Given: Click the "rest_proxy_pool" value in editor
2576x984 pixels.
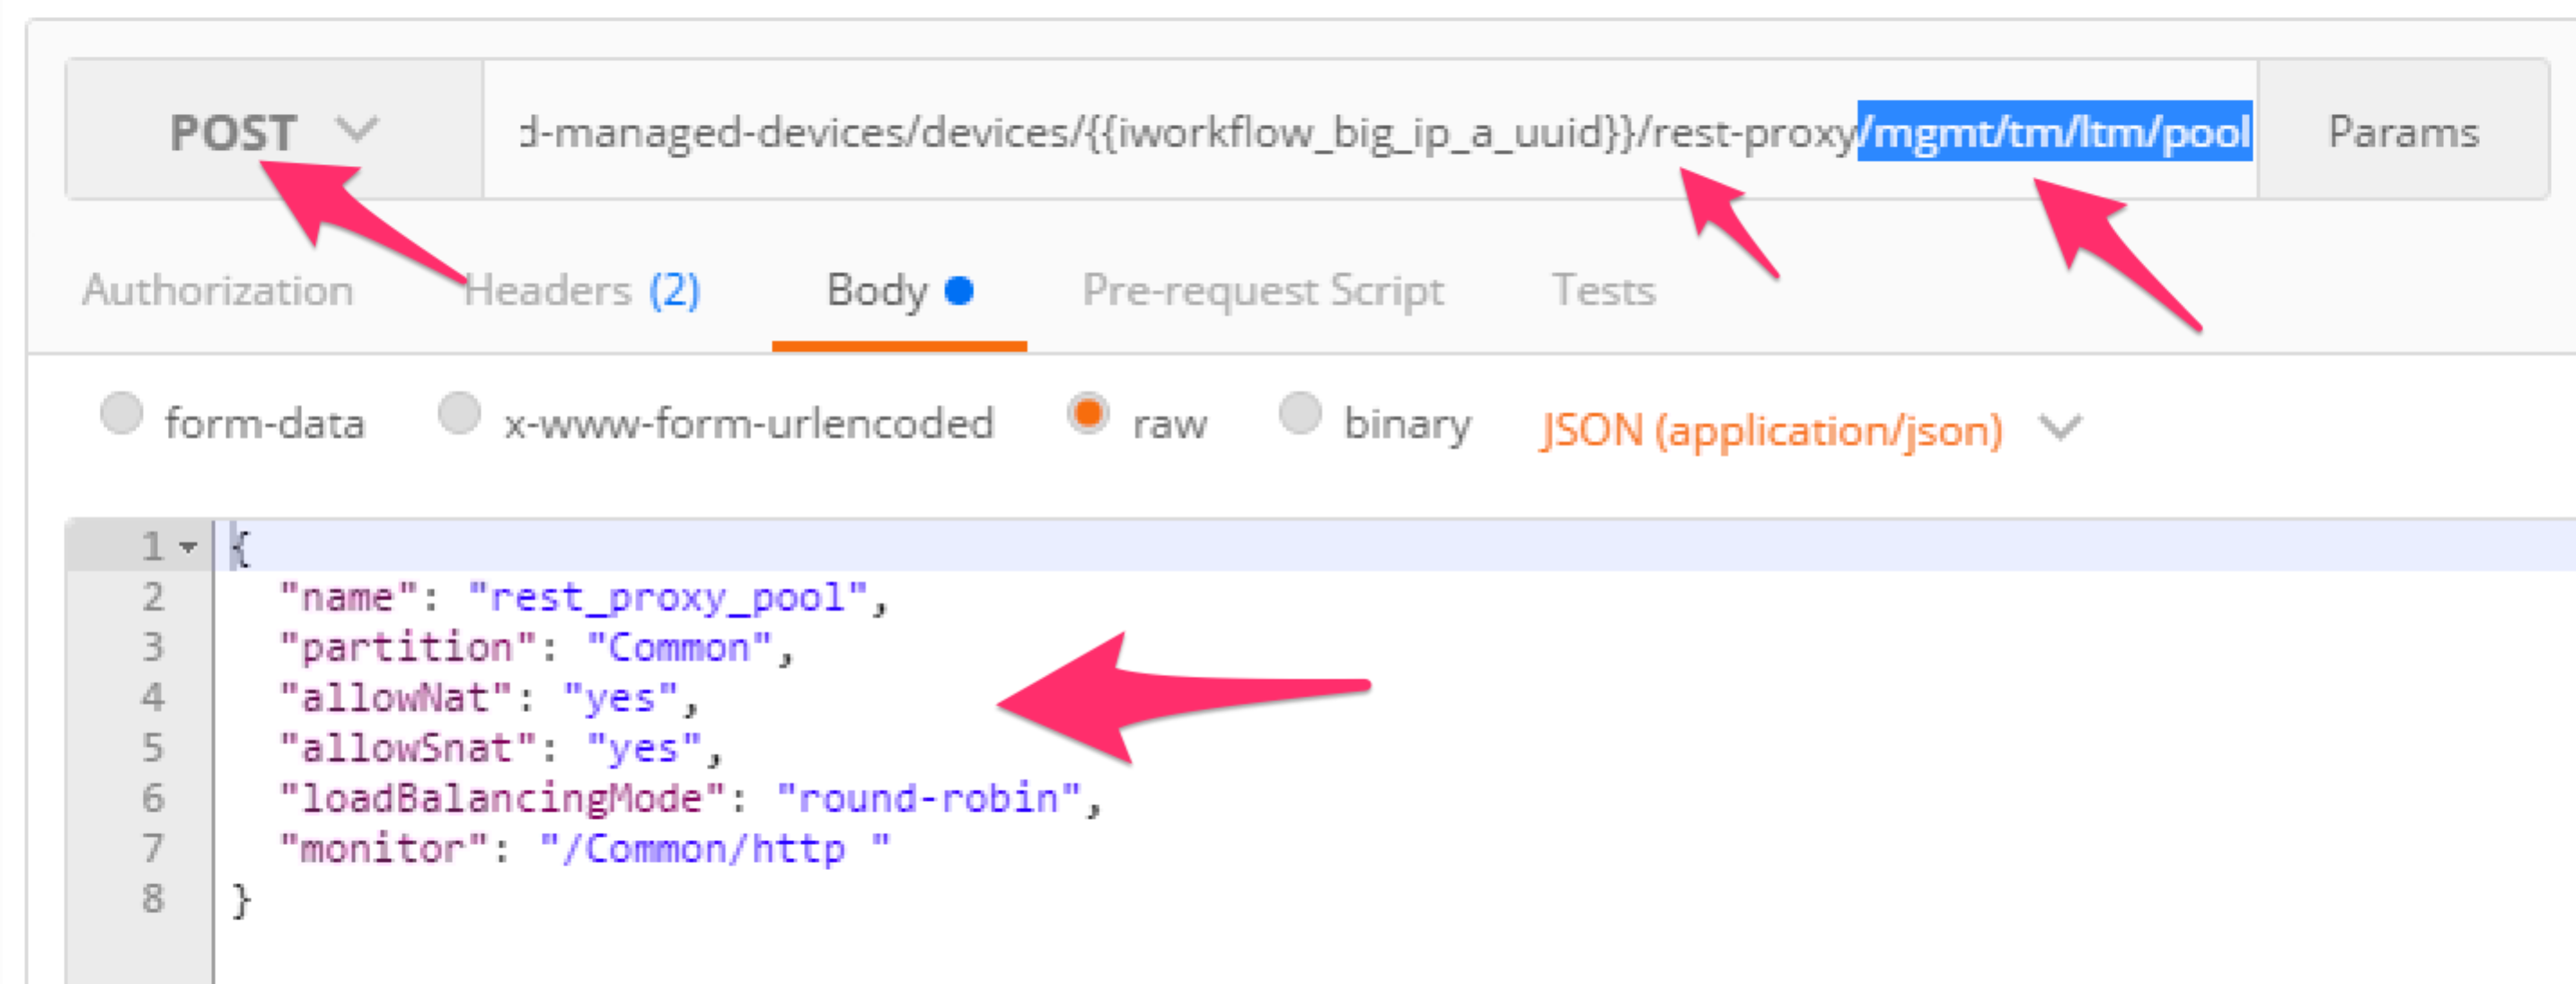Looking at the screenshot, I should coord(668,598).
